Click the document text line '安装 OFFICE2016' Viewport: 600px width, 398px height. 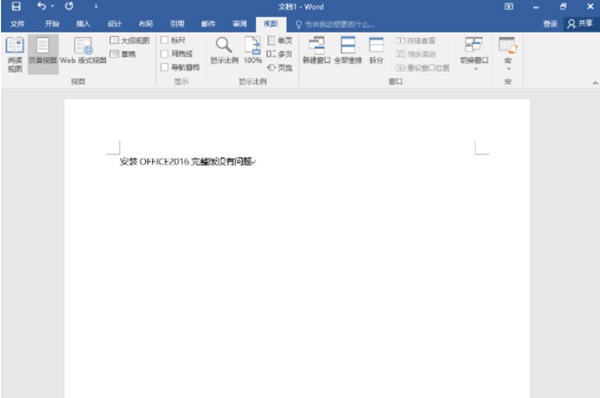(x=155, y=161)
